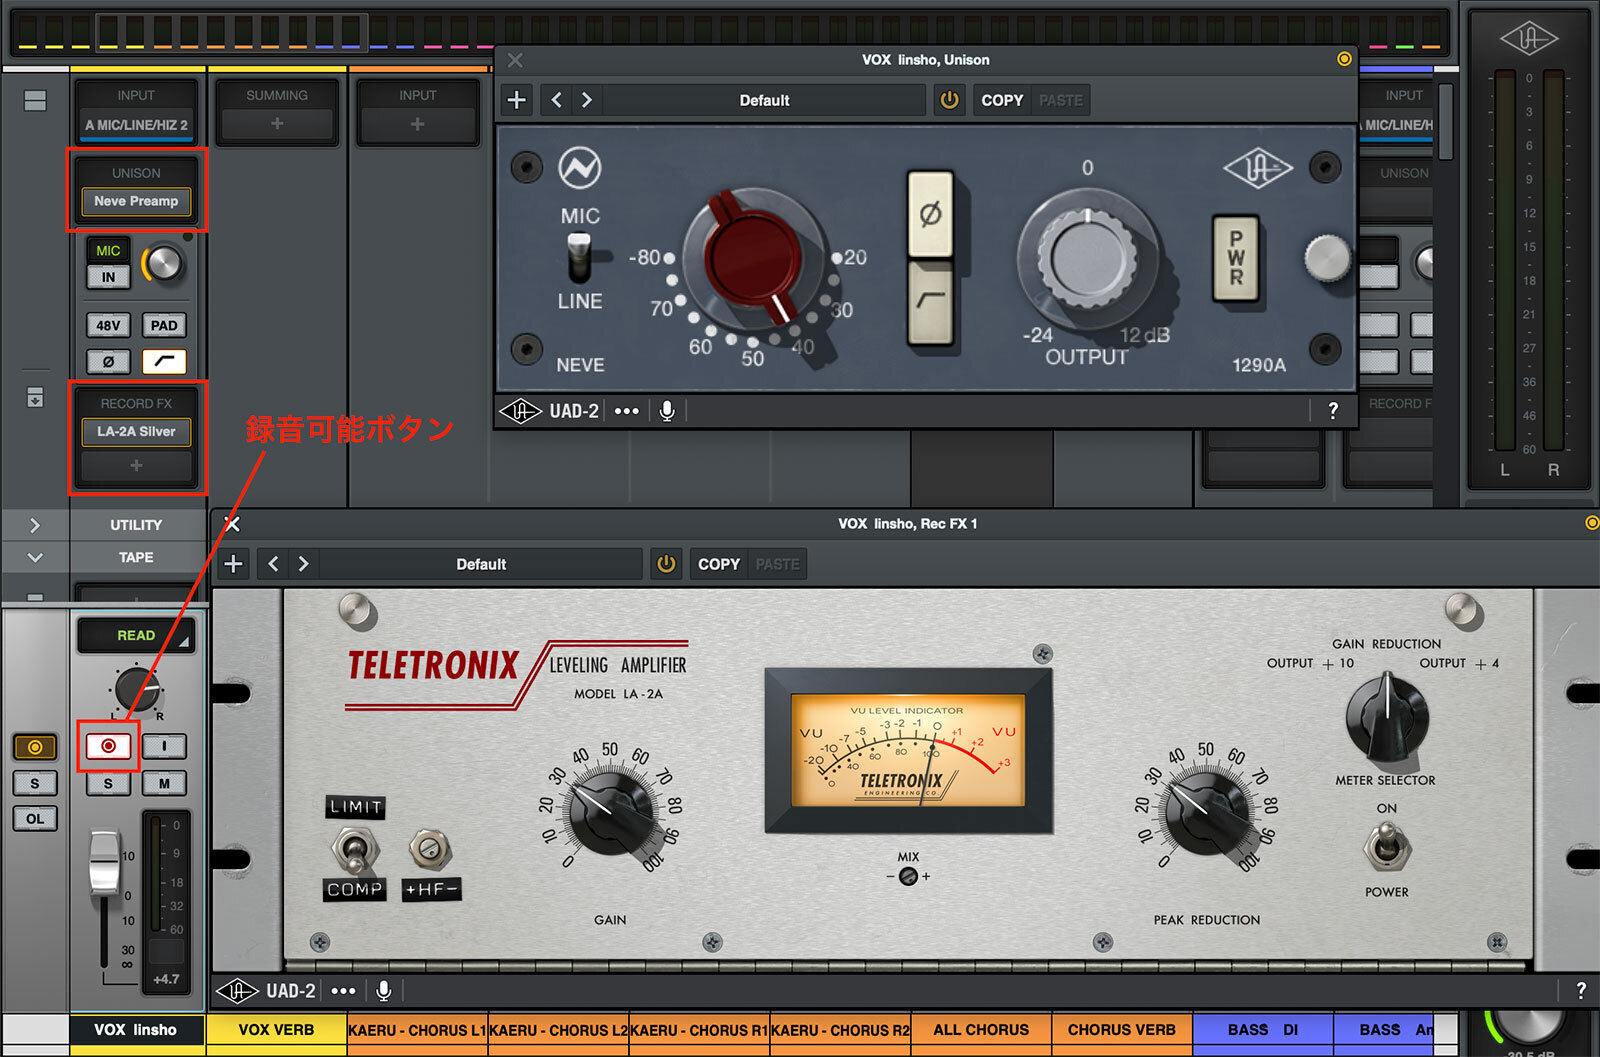This screenshot has width=1600, height=1057.
Task: Toggle 48V phantom power on channel
Action: tap(108, 325)
